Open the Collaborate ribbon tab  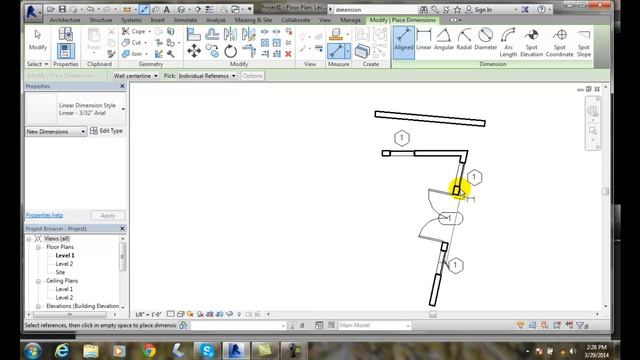coord(296,20)
